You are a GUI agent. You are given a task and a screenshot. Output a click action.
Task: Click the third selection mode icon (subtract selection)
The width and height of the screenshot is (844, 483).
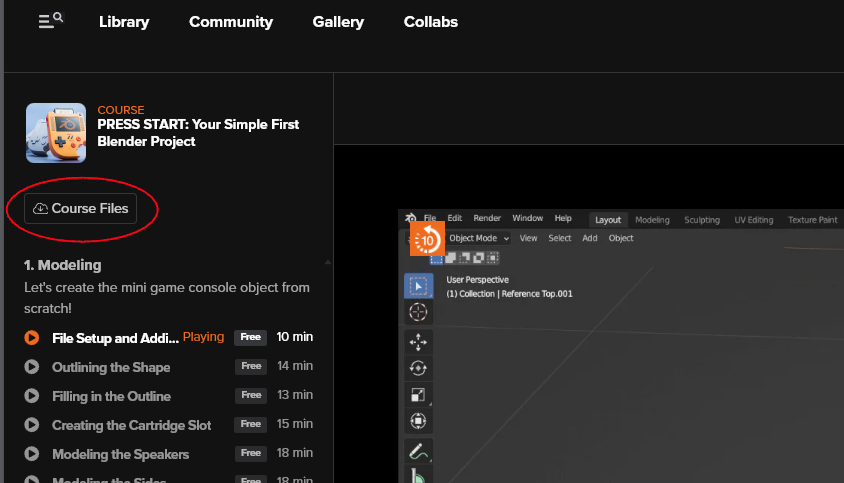(x=465, y=258)
